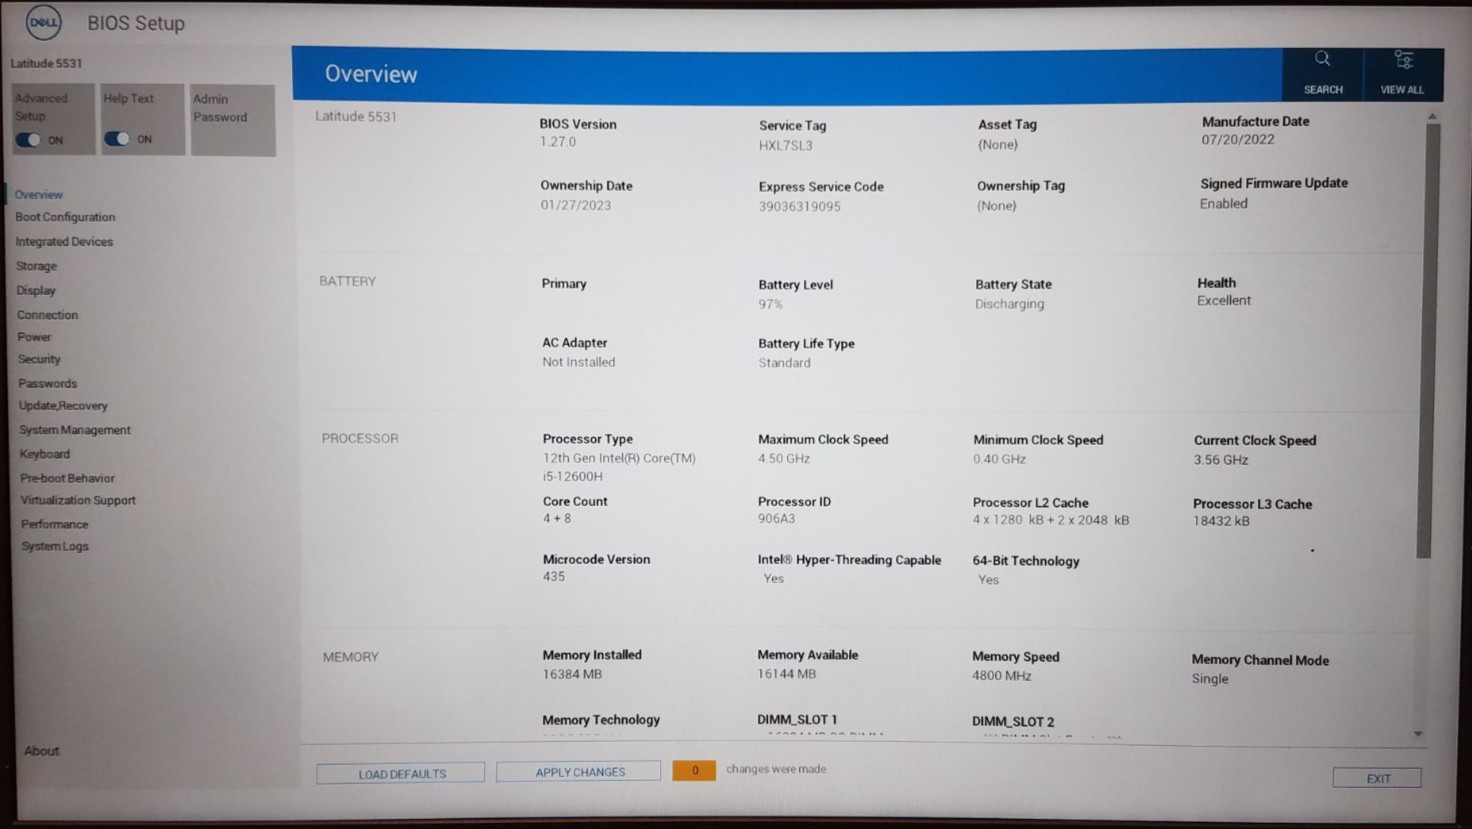This screenshot has width=1472, height=829.
Task: Open Boot Configuration section
Action: [x=65, y=217]
